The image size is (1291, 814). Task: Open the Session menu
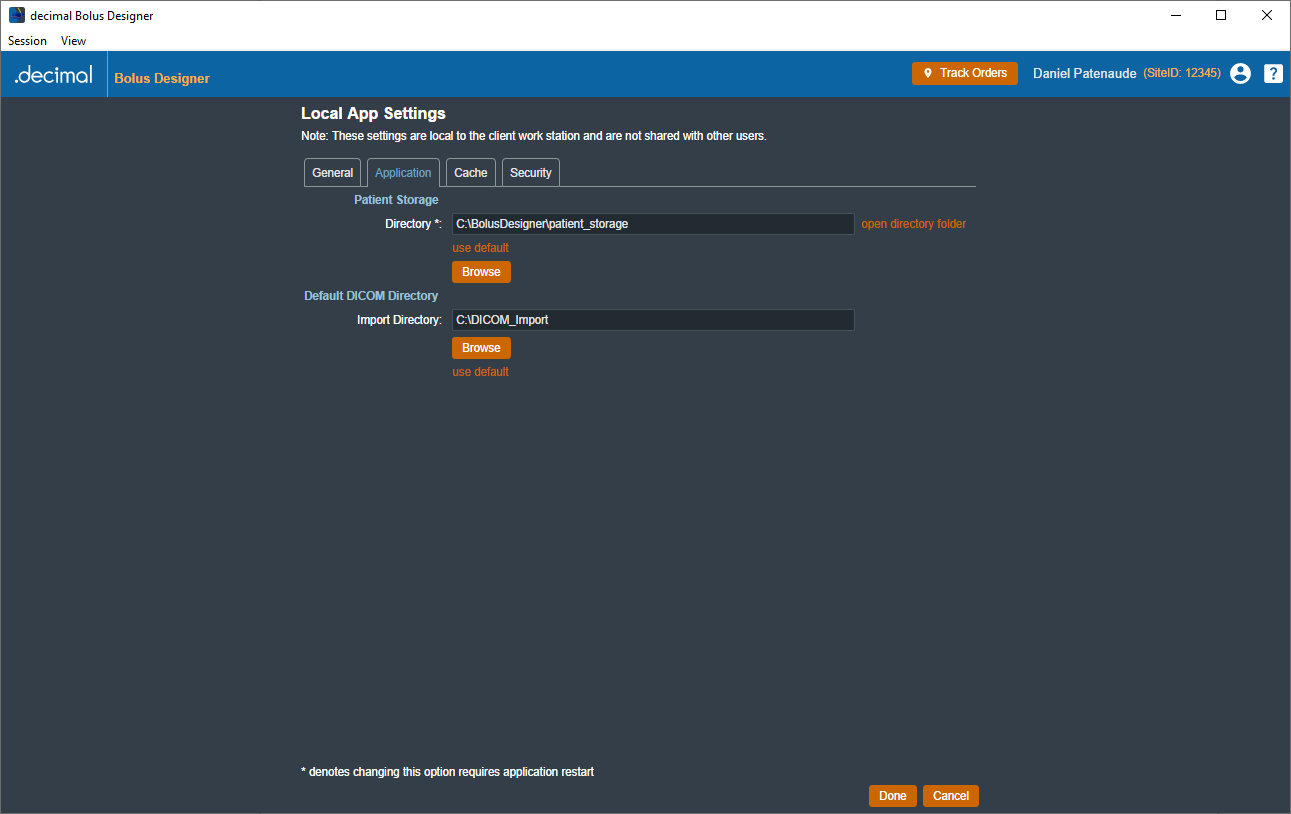27,41
